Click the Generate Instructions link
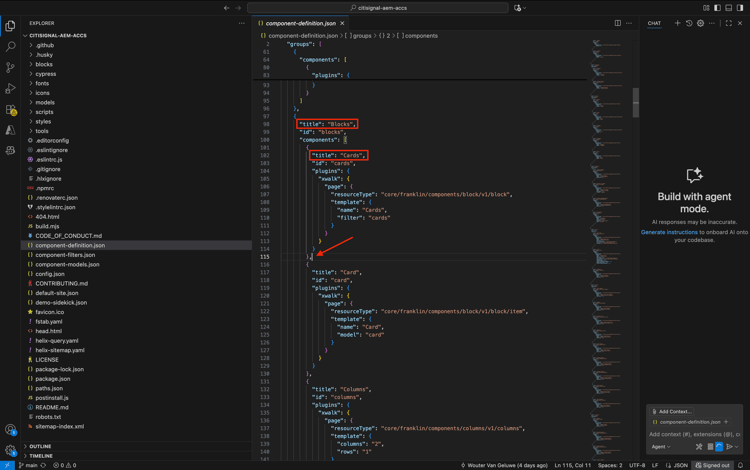750x470 pixels. coord(669,232)
